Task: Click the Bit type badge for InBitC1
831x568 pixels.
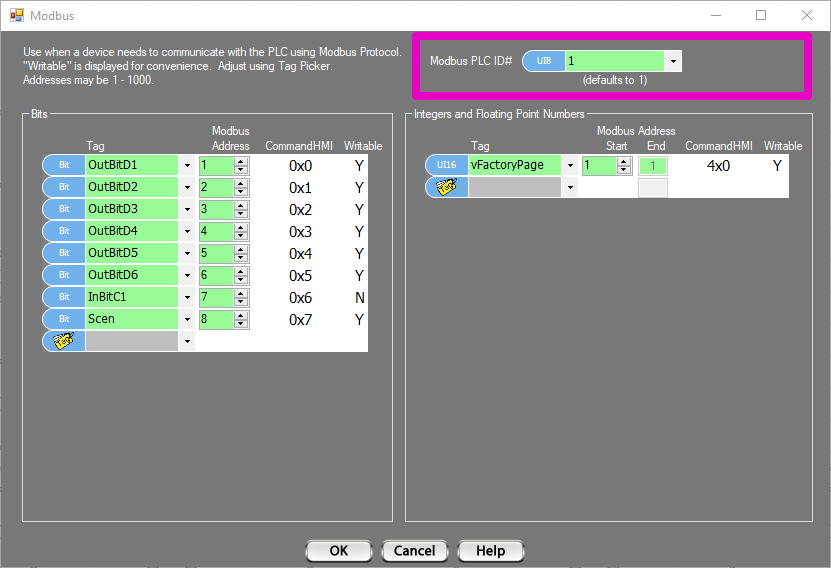Action: point(63,297)
